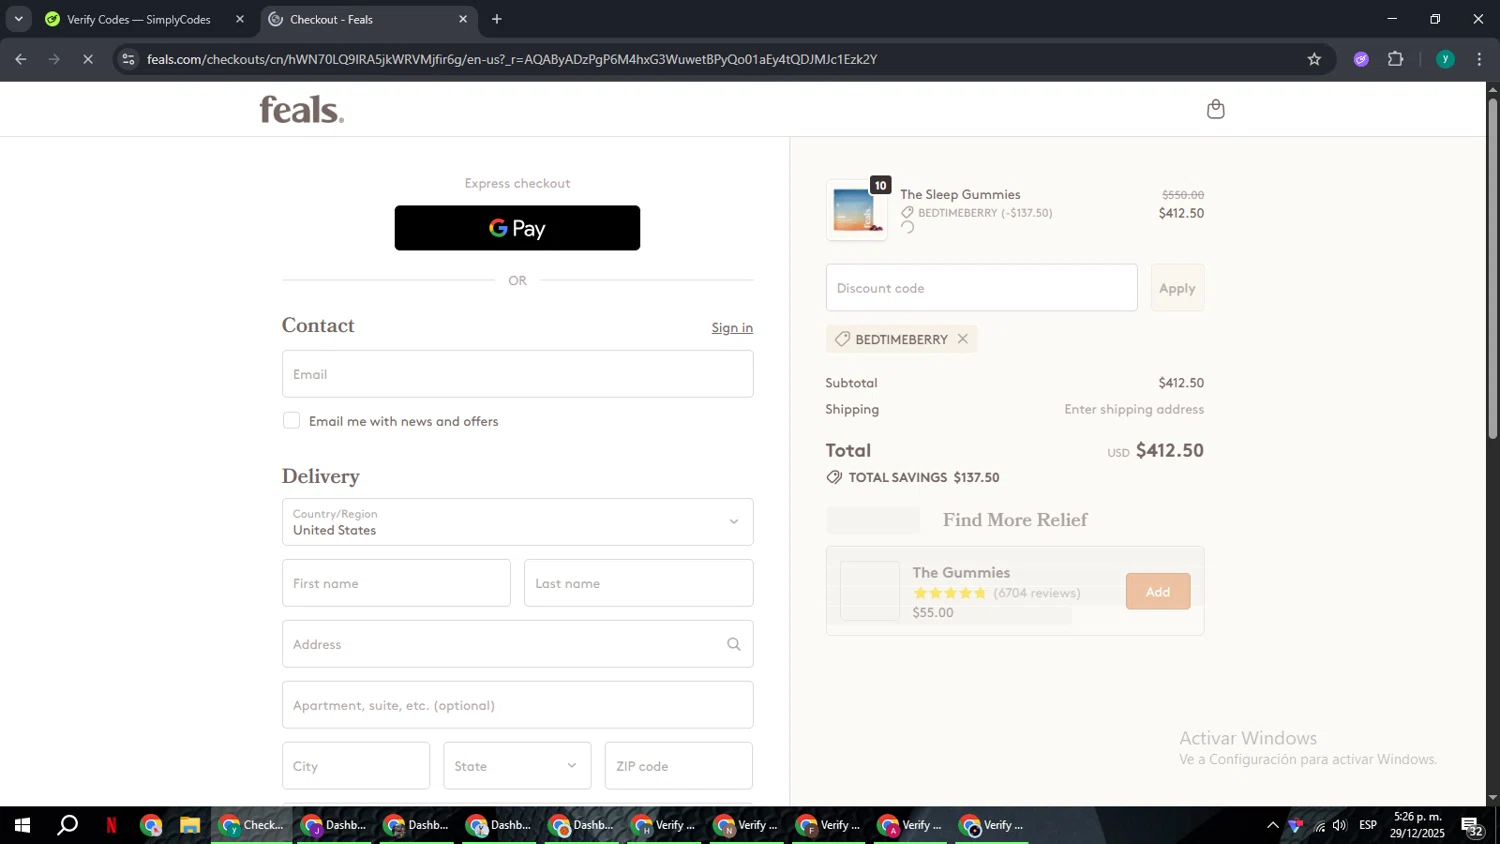Open a new browser tab
This screenshot has height=844, width=1500.
pyautogui.click(x=497, y=19)
